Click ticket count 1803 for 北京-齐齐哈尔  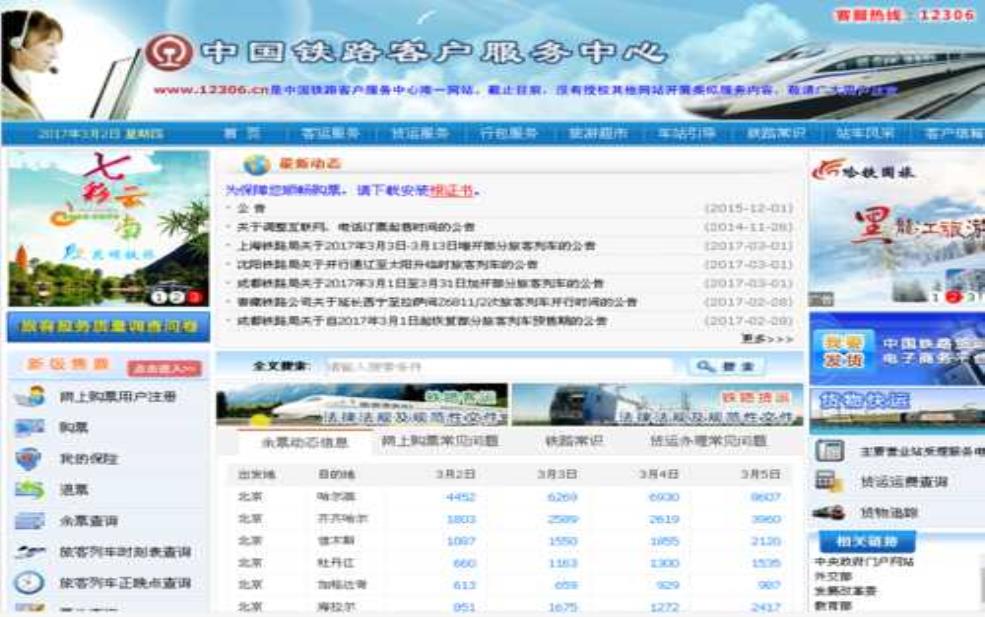coord(460,519)
